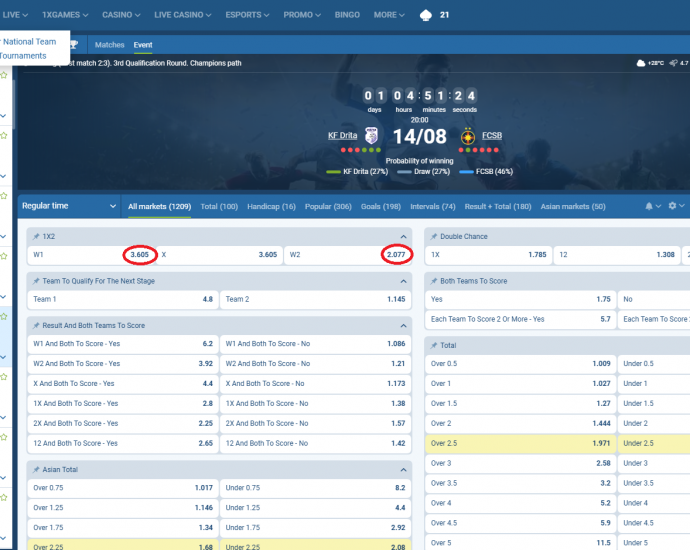Bet Over 3.5 total at 3.2

tap(521, 483)
